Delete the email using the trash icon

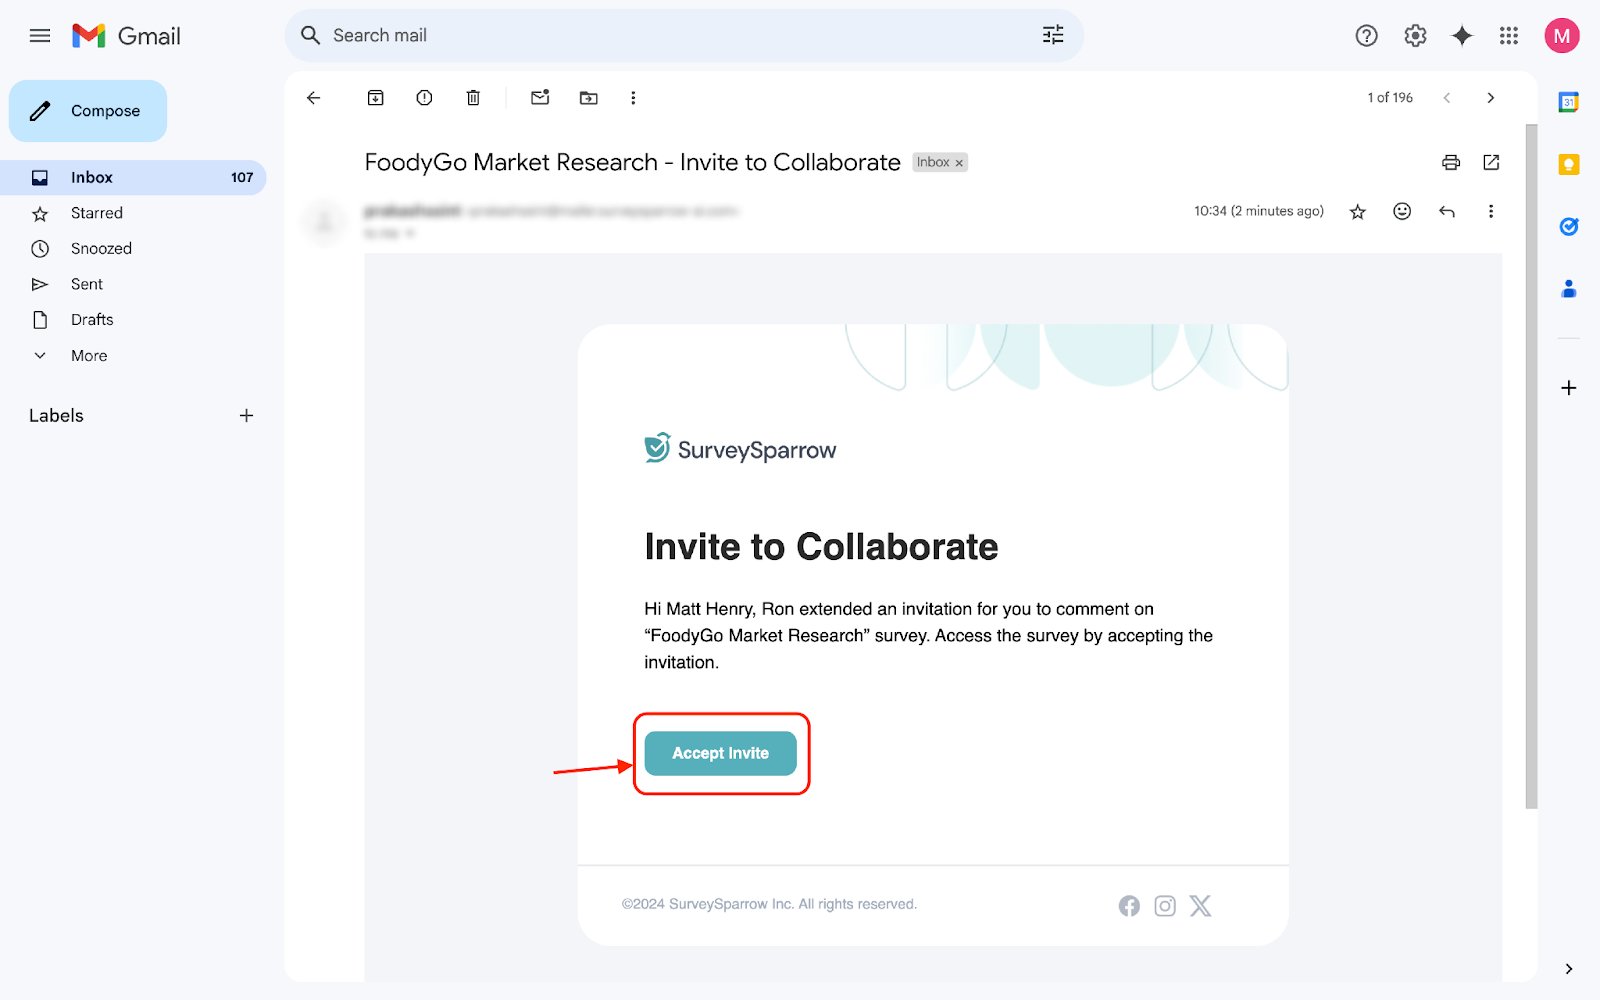[473, 98]
